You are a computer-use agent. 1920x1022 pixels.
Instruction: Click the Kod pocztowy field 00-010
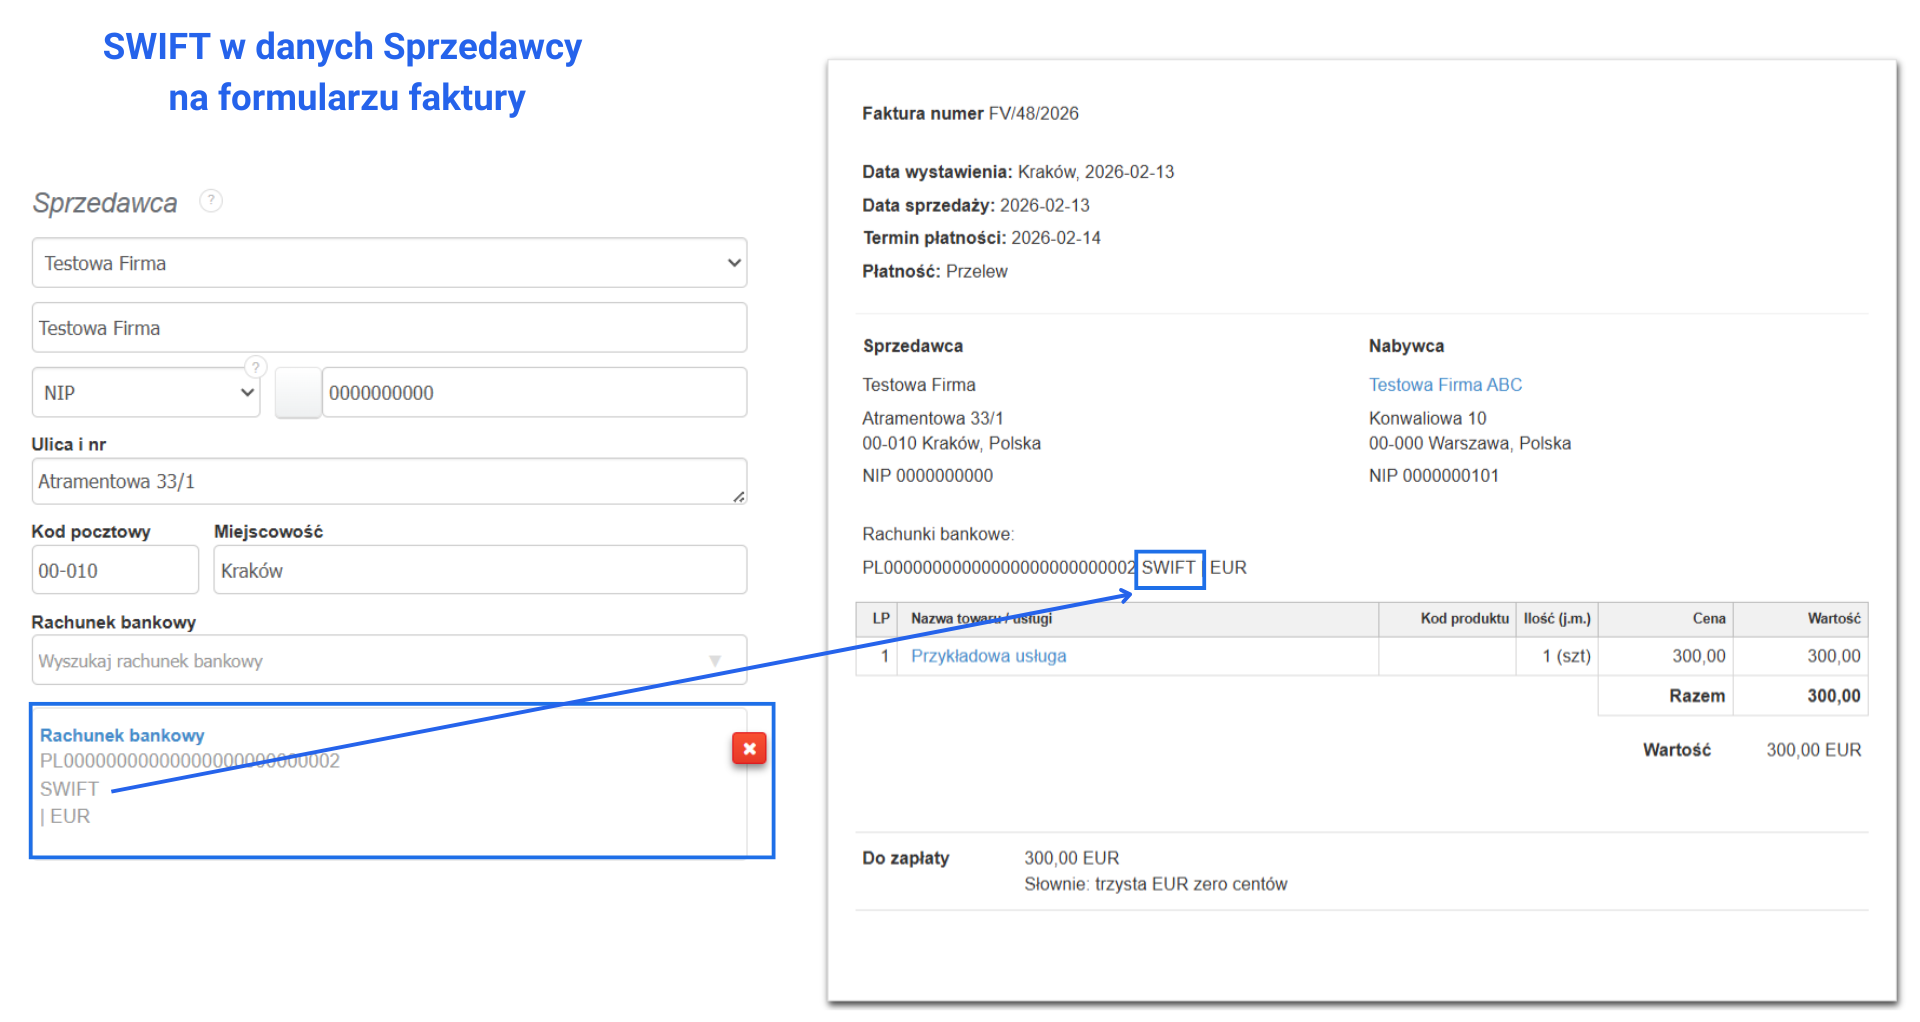(115, 570)
